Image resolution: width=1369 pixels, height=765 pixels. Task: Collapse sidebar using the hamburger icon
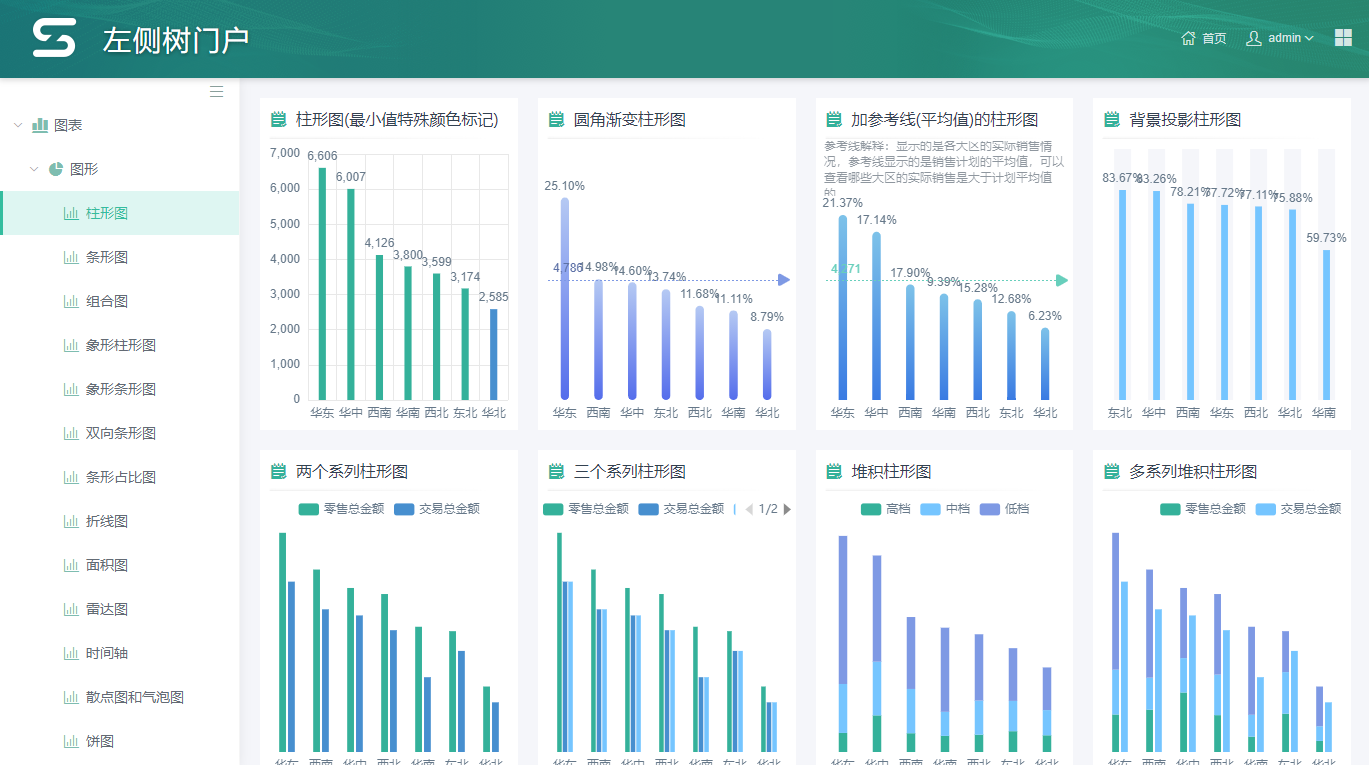pos(216,92)
